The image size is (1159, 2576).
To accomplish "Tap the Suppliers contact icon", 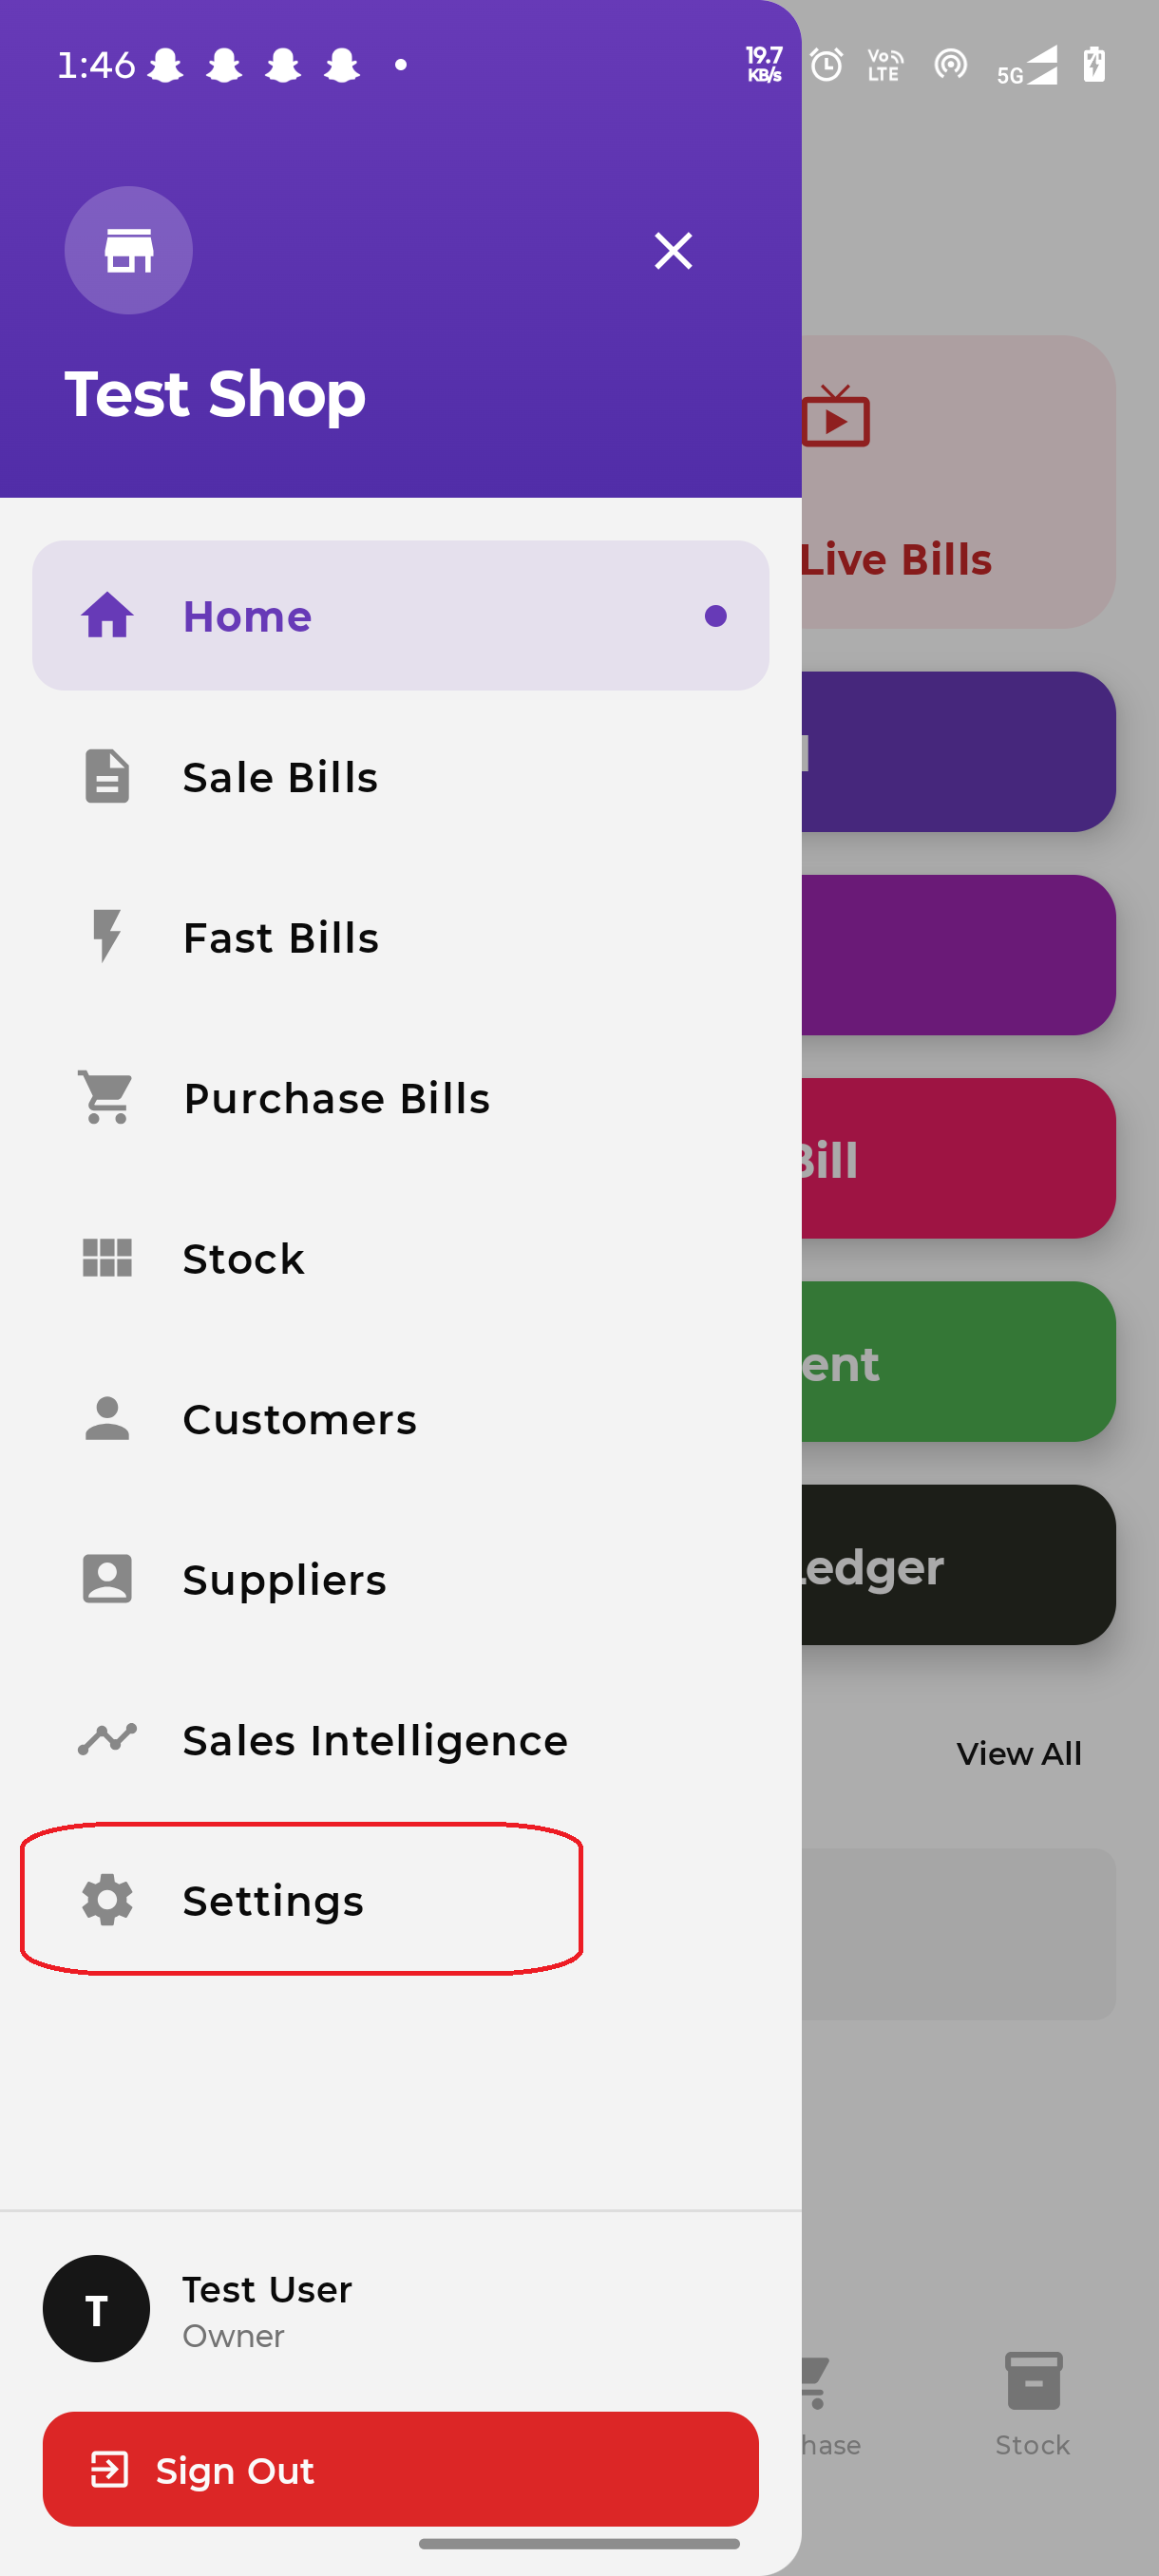I will 107,1579.
